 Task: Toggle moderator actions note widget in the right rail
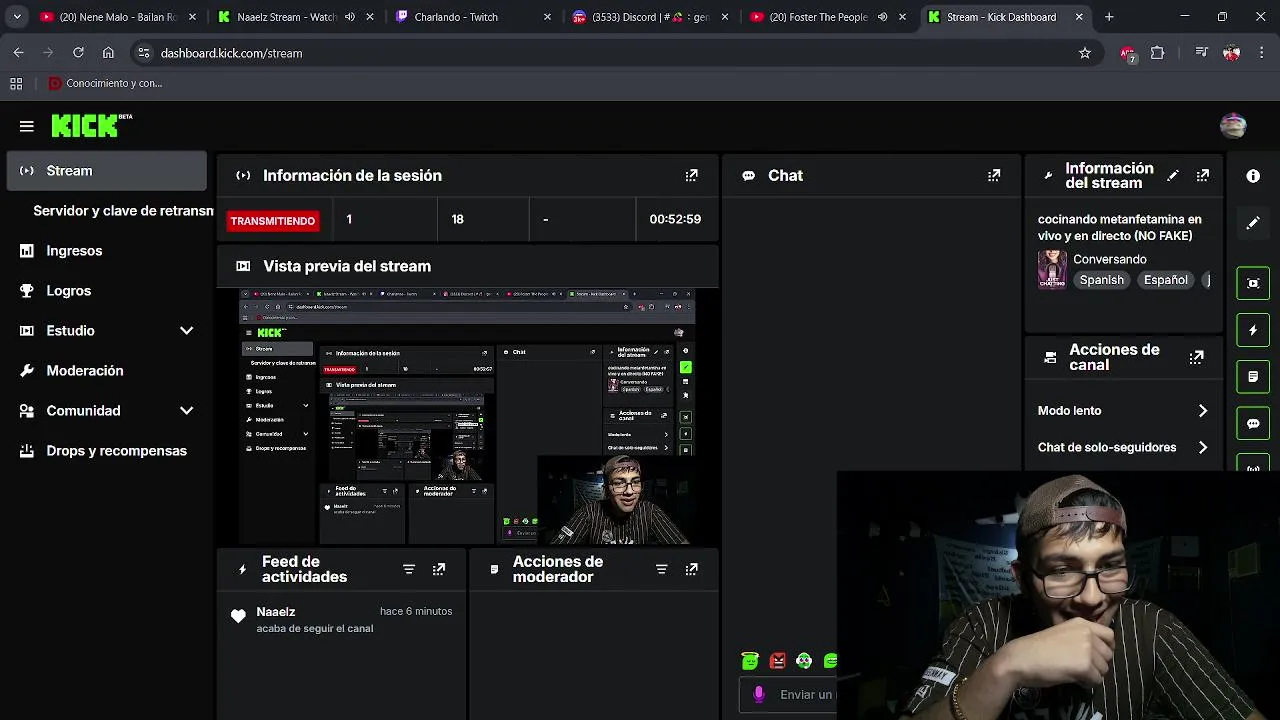tap(1253, 377)
